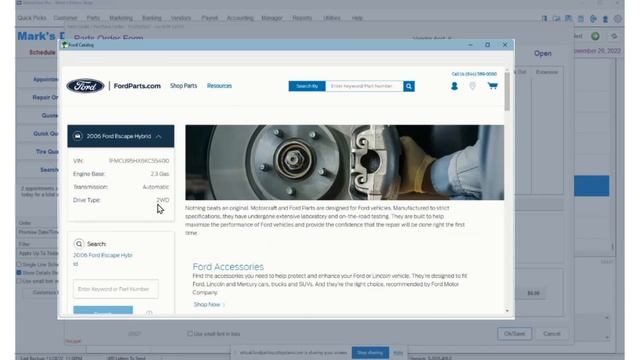Click the Ford Catalog window title icon
Image resolution: width=640 pixels, height=360 pixels.
click(64, 45)
